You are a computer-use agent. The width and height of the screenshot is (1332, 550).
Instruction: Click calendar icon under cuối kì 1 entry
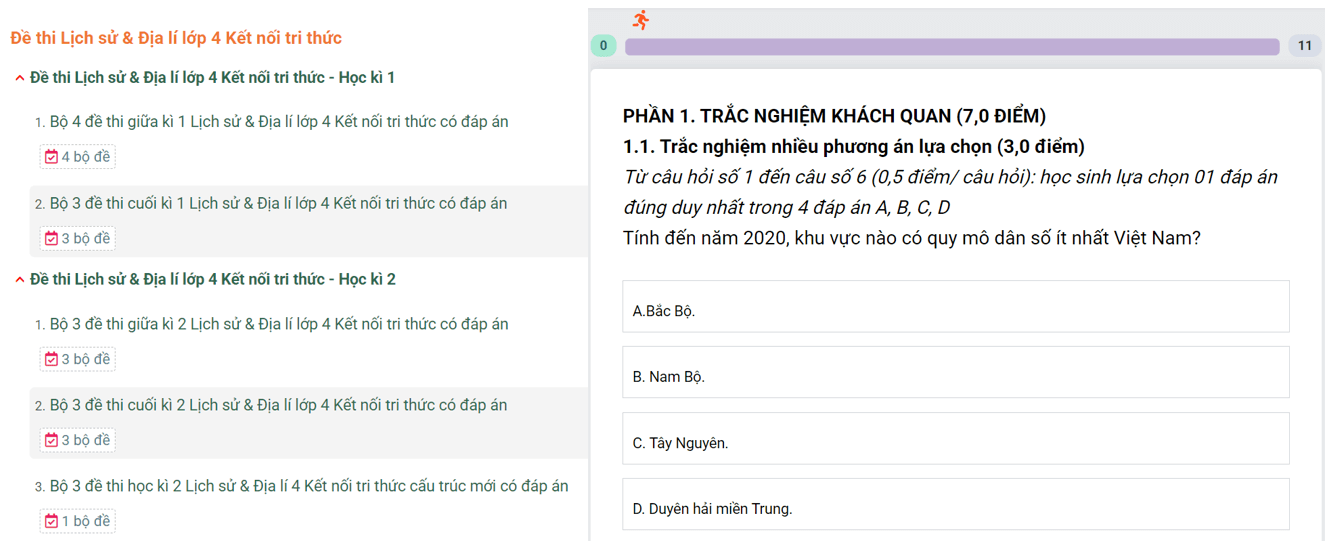pos(51,239)
